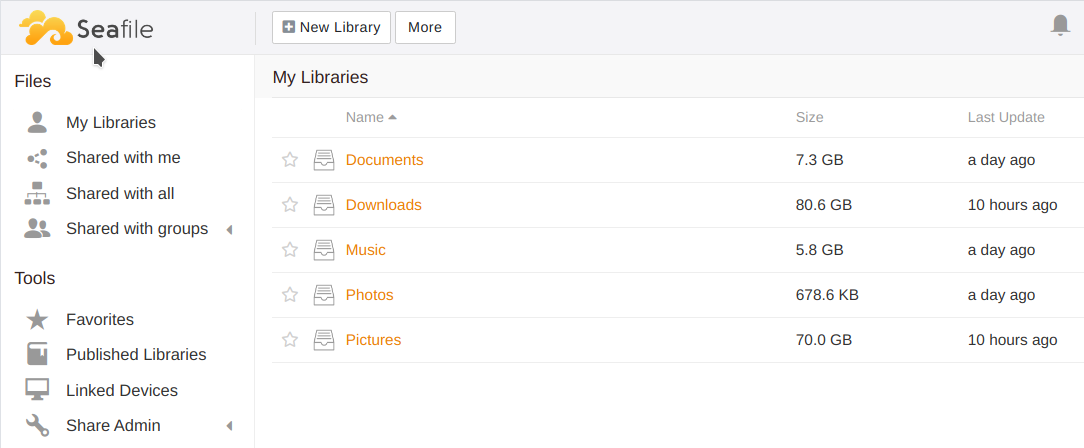Click the My Libraries person icon
This screenshot has height=448, width=1084.
37,122
